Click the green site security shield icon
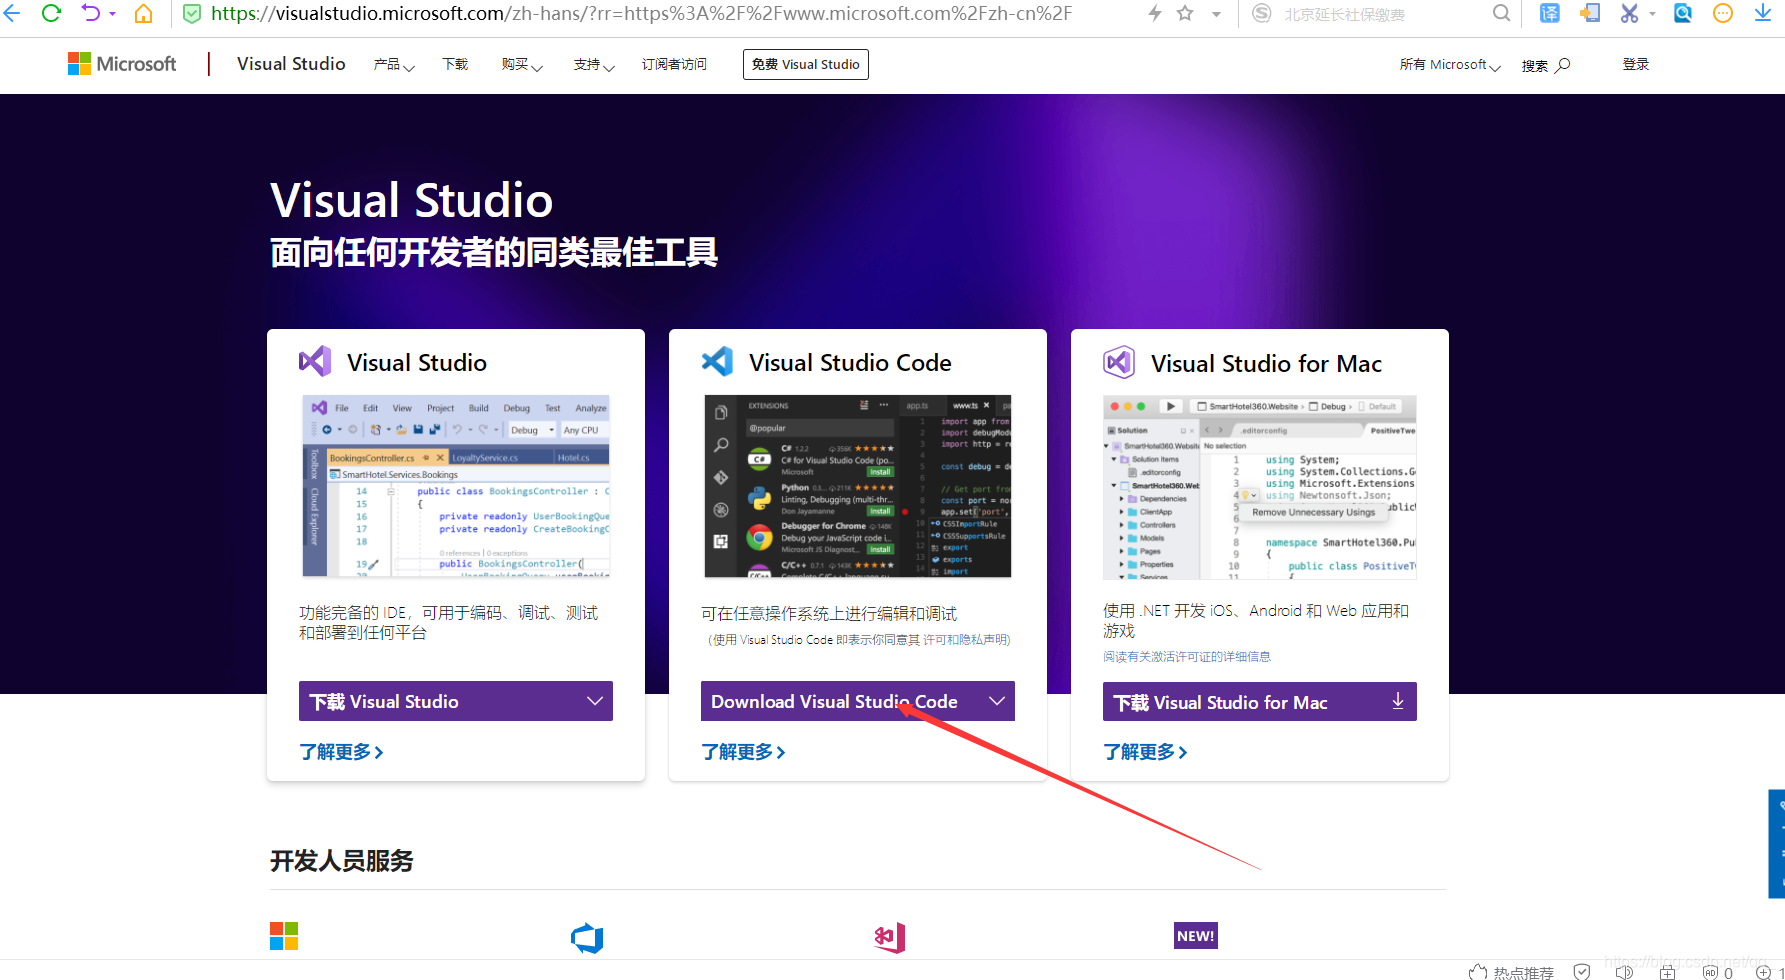 [x=192, y=14]
